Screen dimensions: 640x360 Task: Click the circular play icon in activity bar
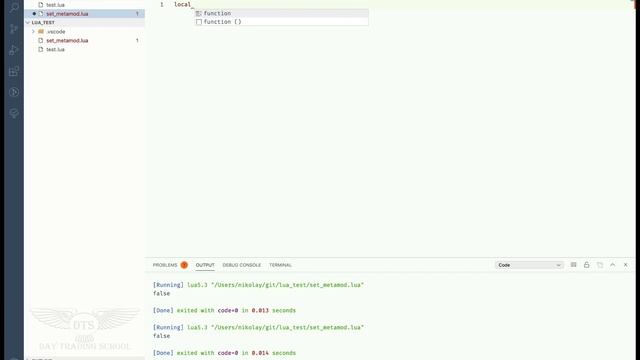coord(14,92)
